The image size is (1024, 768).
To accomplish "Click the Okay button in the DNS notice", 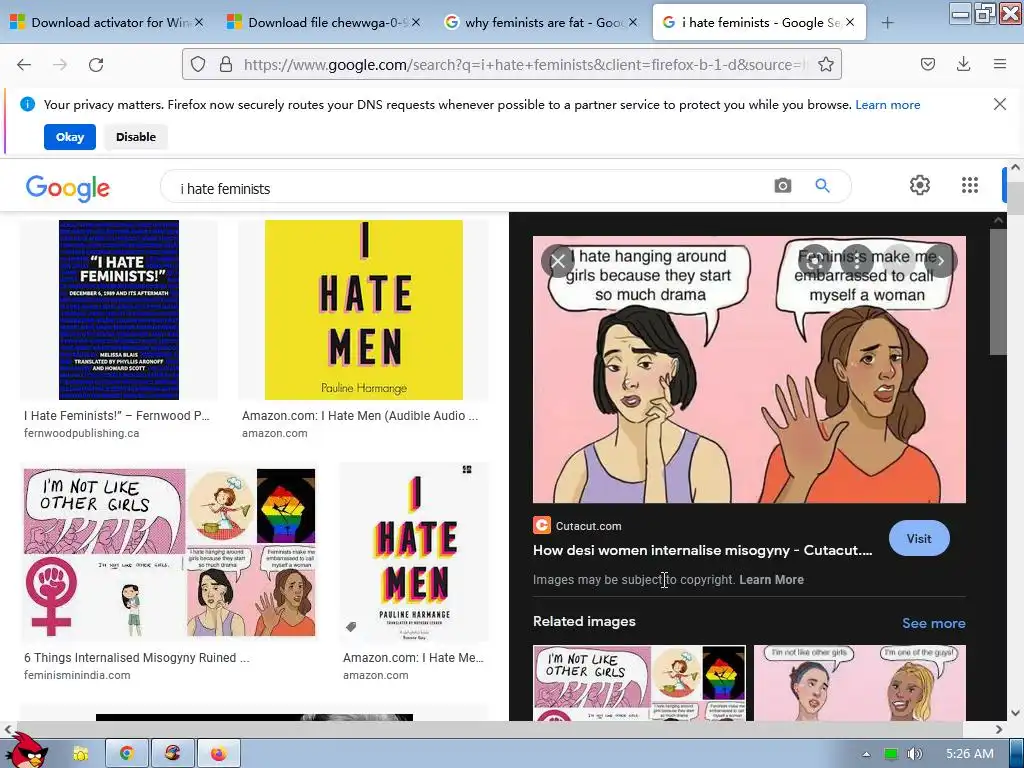I will (70, 137).
